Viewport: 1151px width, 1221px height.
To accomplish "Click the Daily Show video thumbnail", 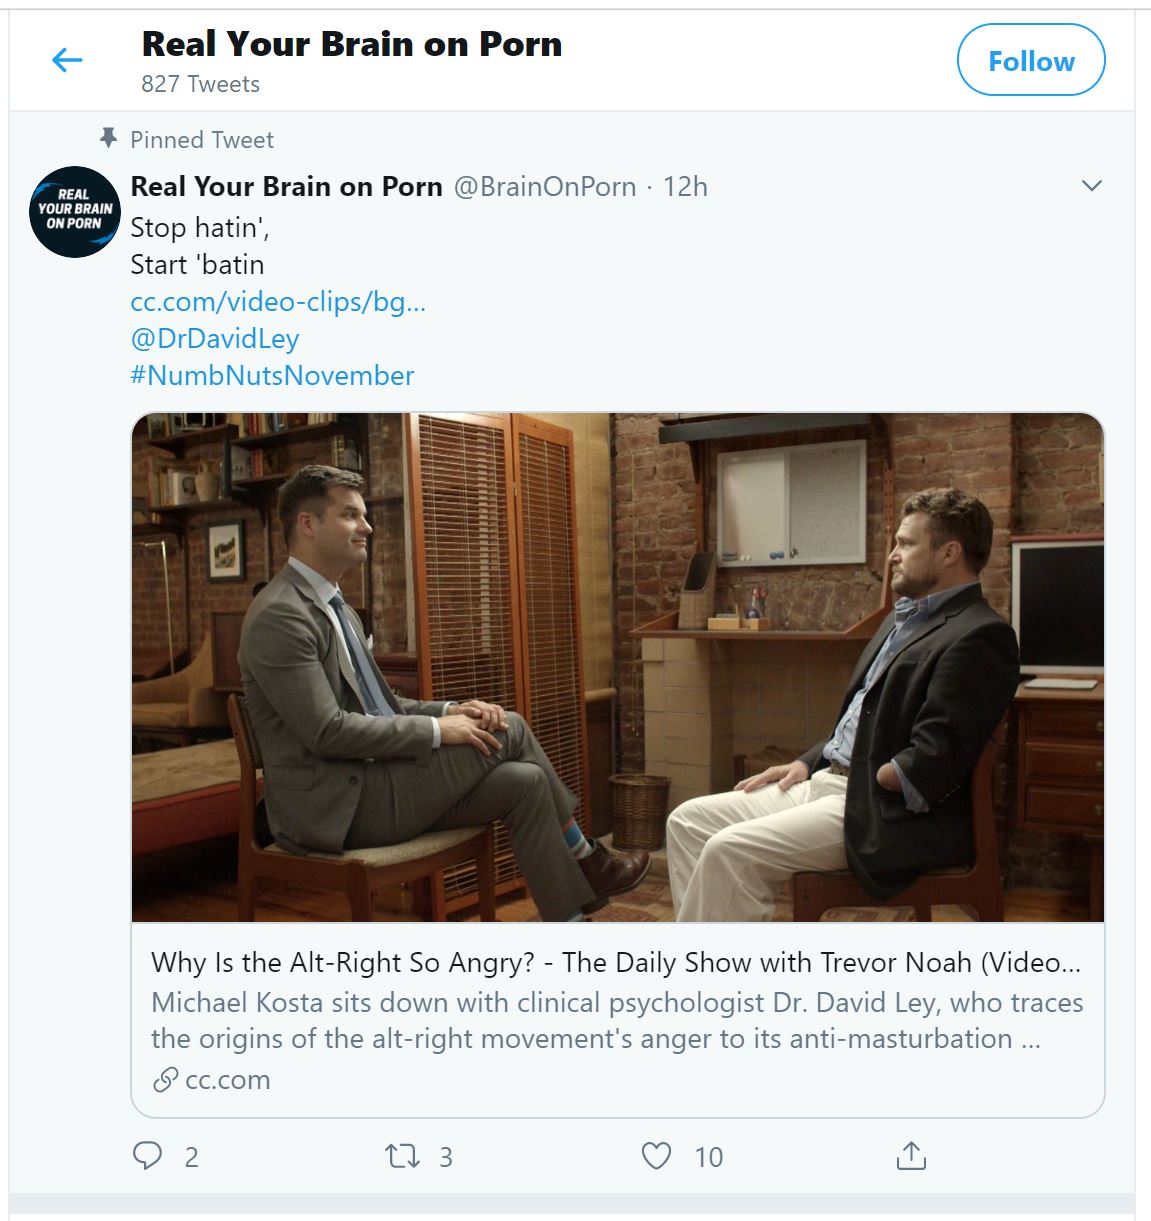I will tap(618, 667).
